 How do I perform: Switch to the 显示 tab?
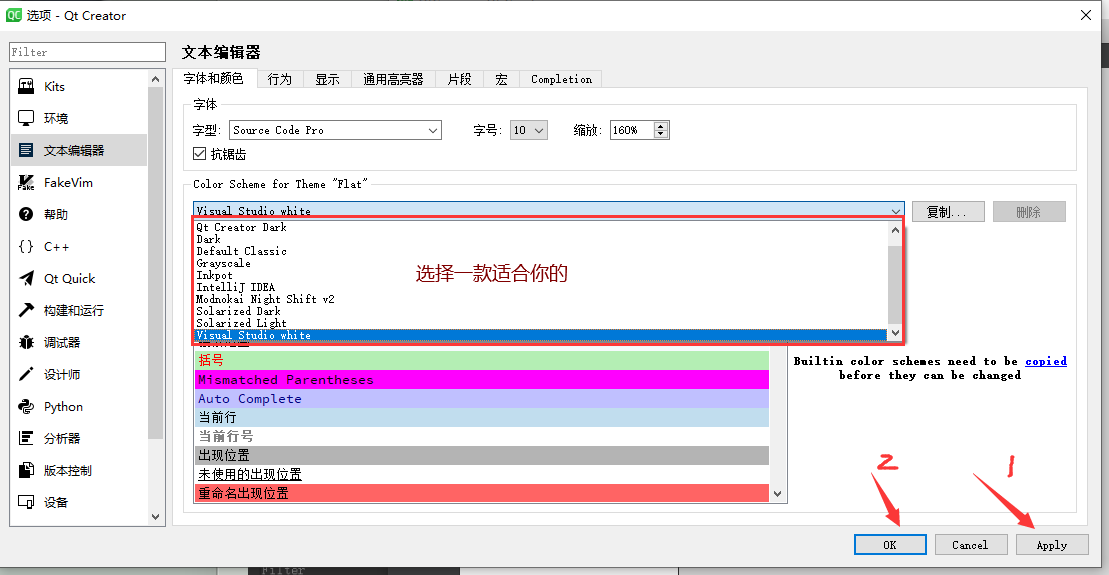(327, 79)
